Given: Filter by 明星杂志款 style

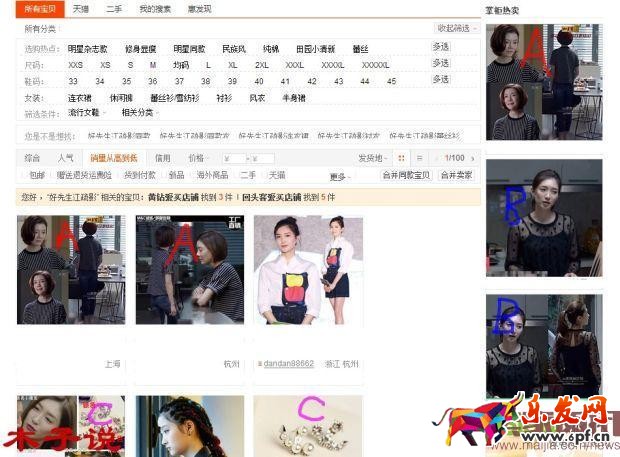Looking at the screenshot, I should coord(87,49).
